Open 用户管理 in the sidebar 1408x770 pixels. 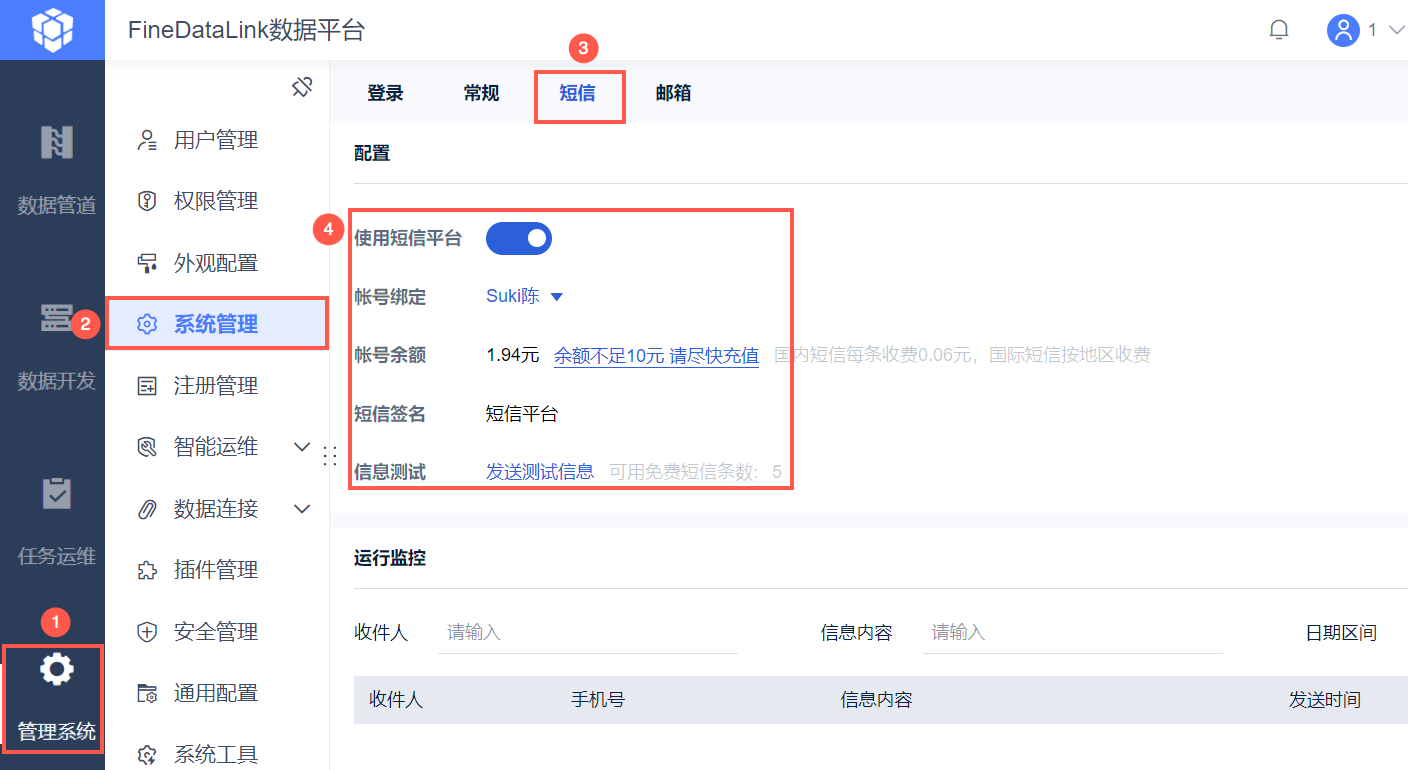click(216, 140)
